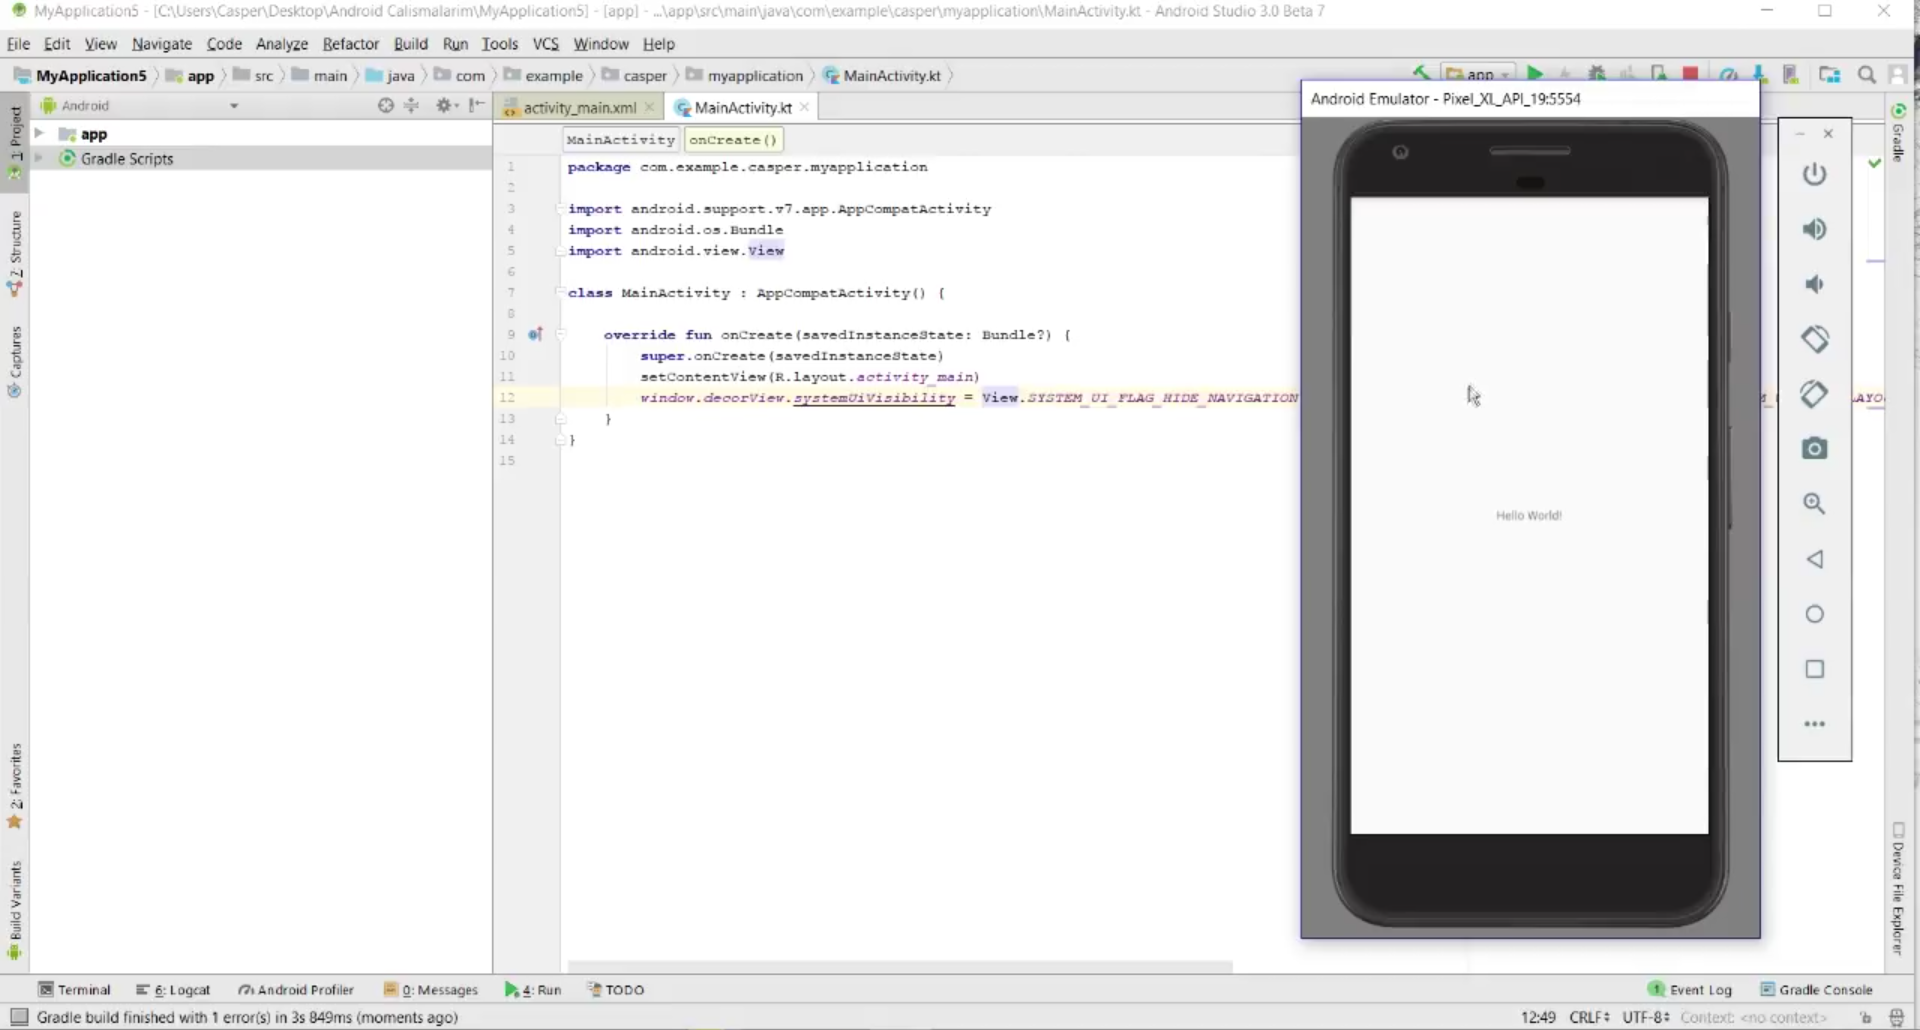Open the Gradle Console panel

[1816, 990]
